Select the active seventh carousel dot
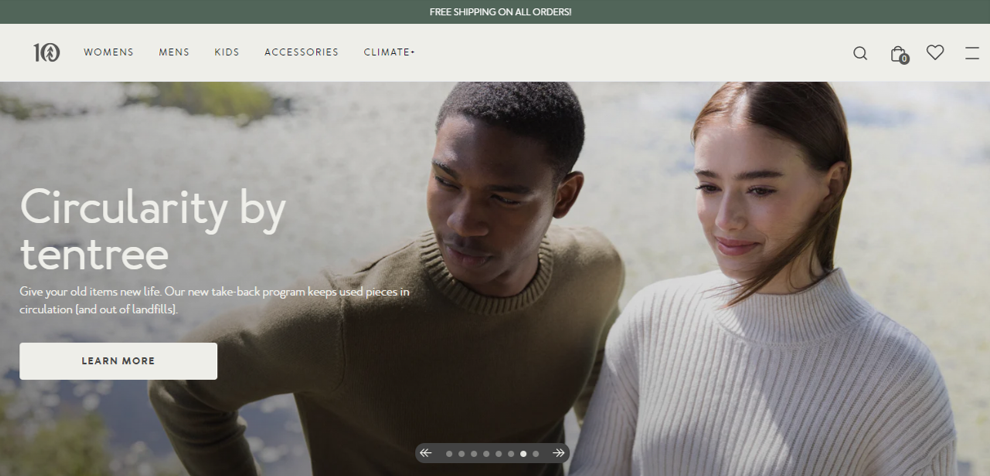 coord(523,454)
